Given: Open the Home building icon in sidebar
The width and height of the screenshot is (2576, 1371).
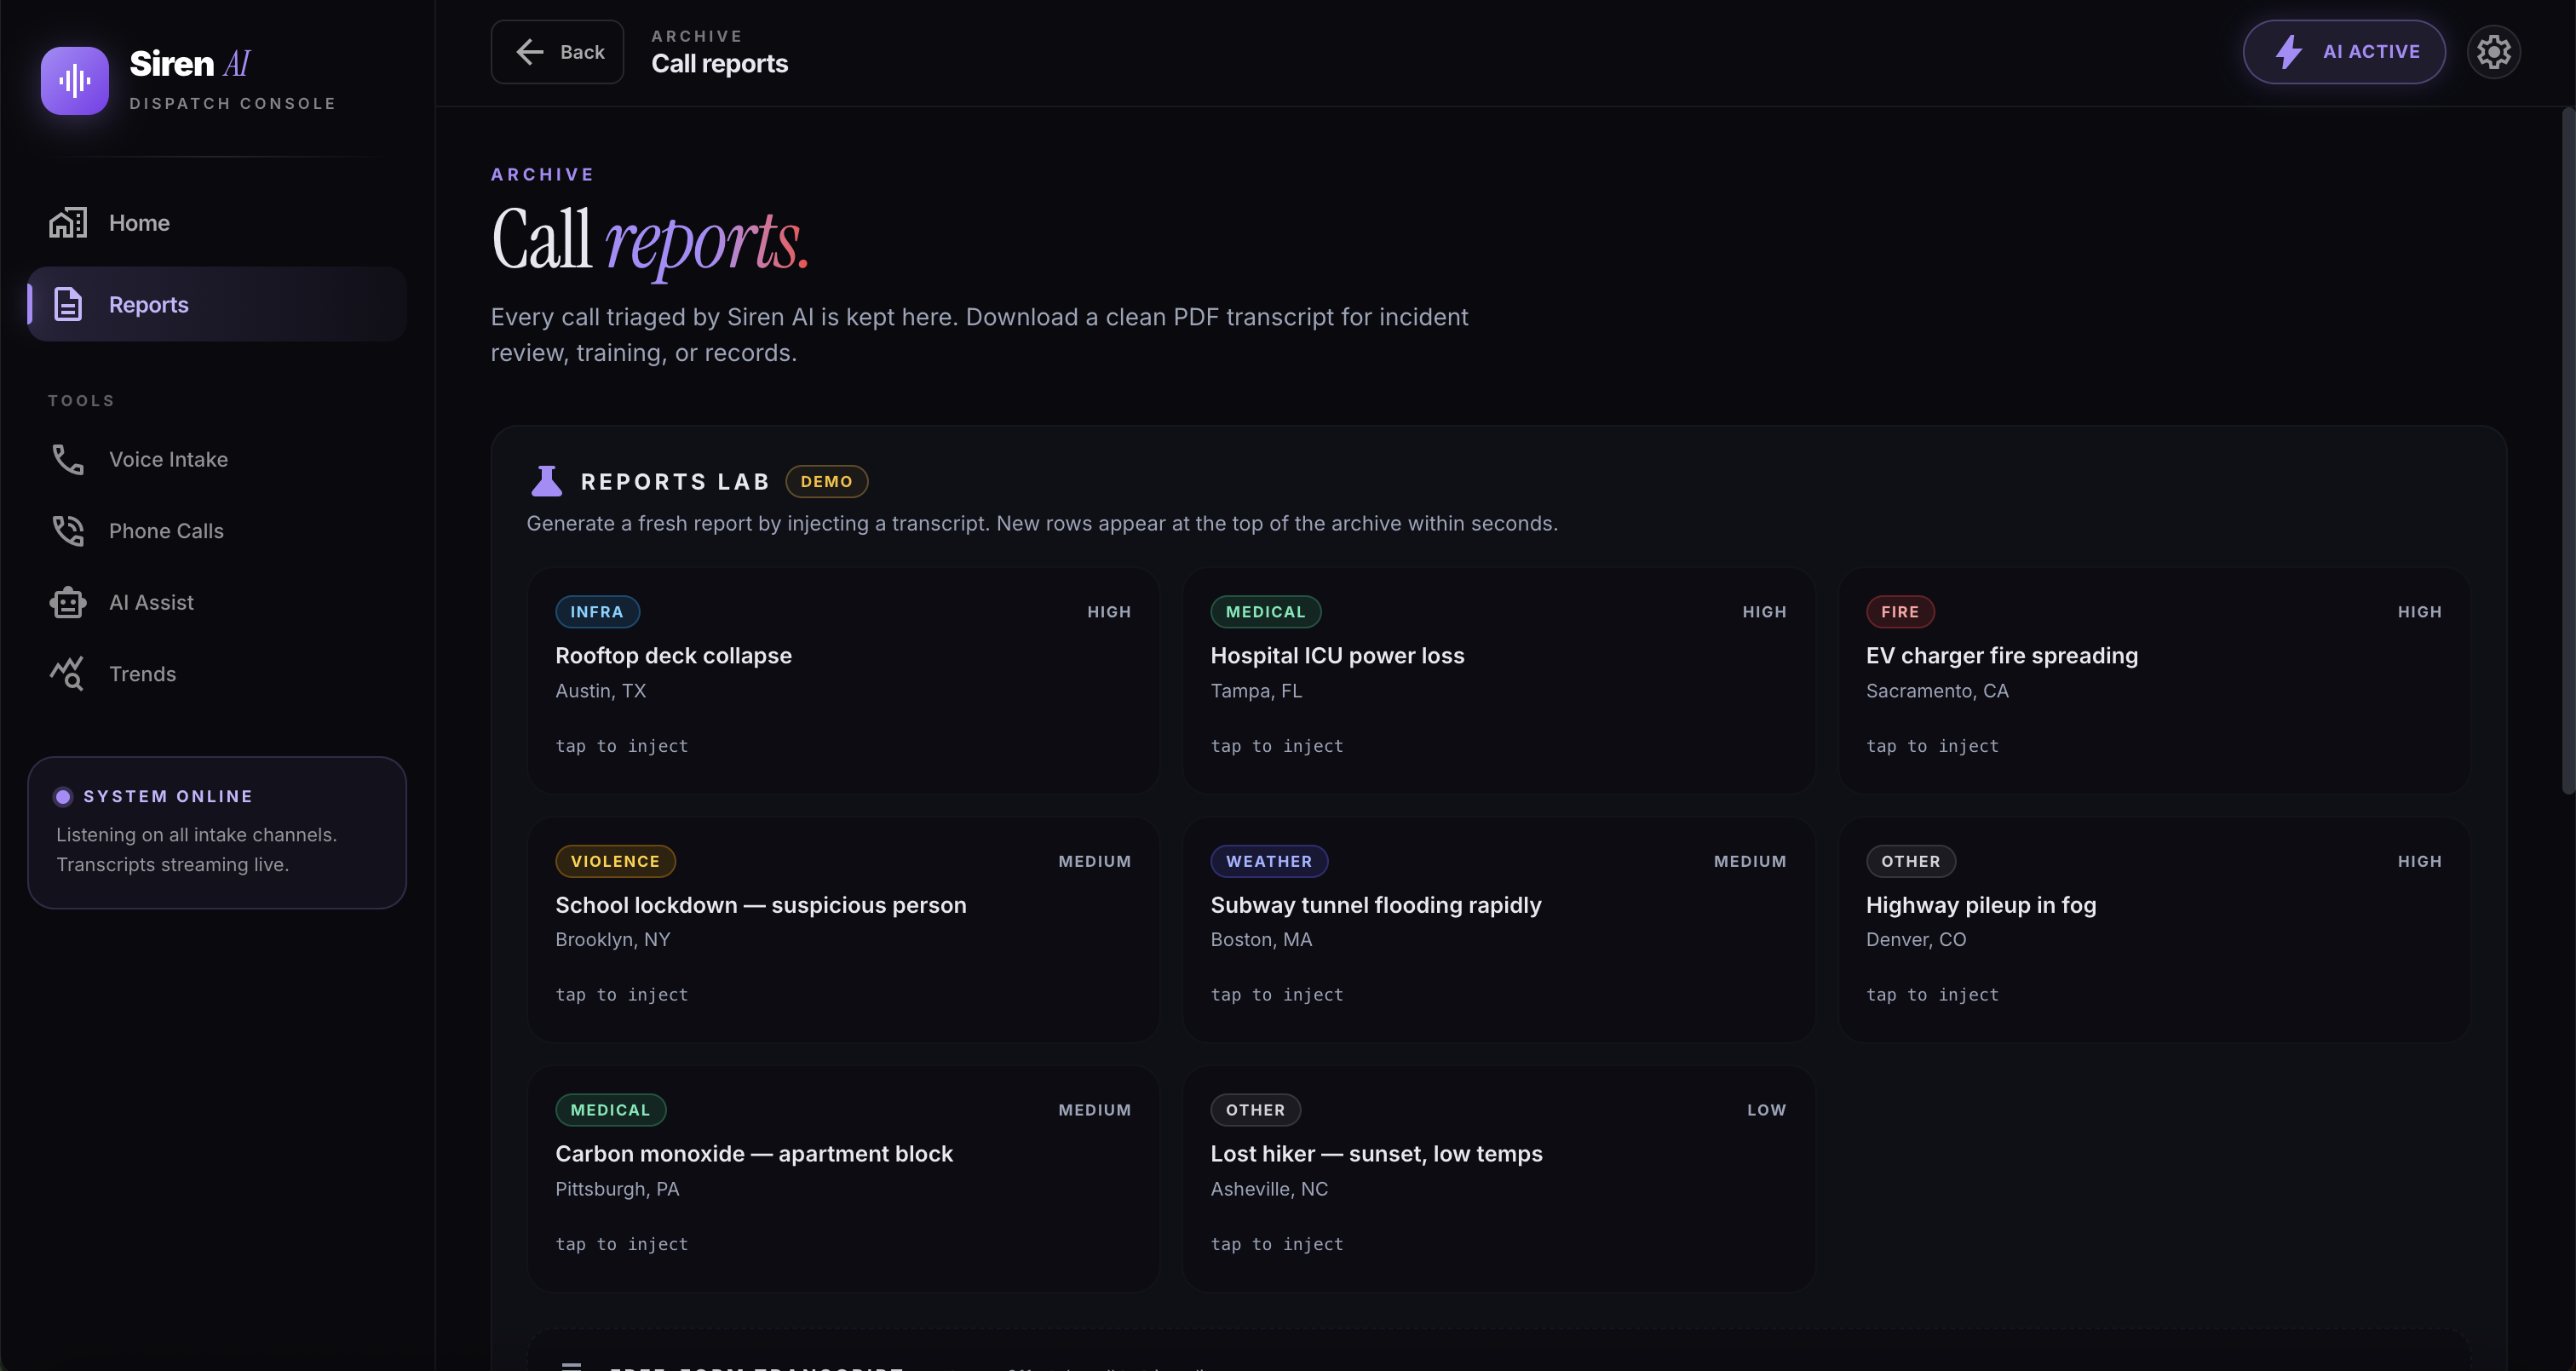Looking at the screenshot, I should (x=68, y=223).
